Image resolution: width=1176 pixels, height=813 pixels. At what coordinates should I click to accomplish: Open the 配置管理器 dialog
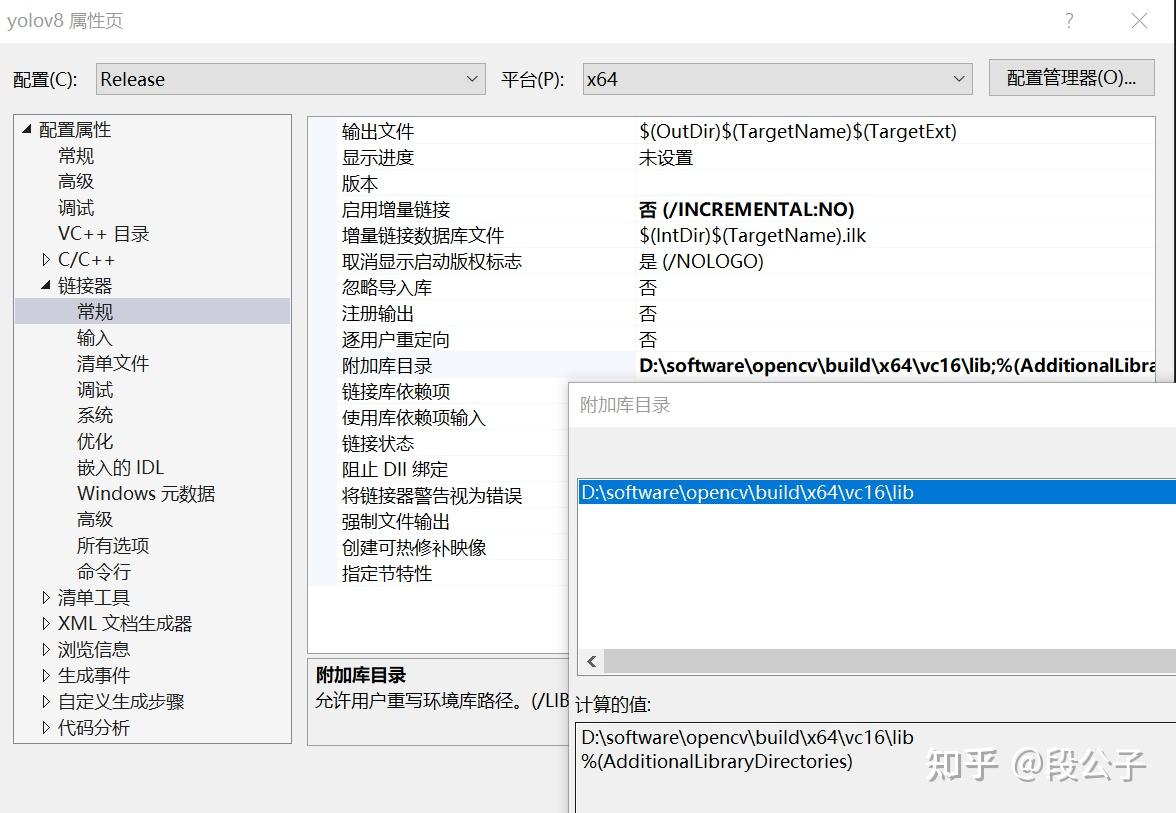coord(1070,77)
